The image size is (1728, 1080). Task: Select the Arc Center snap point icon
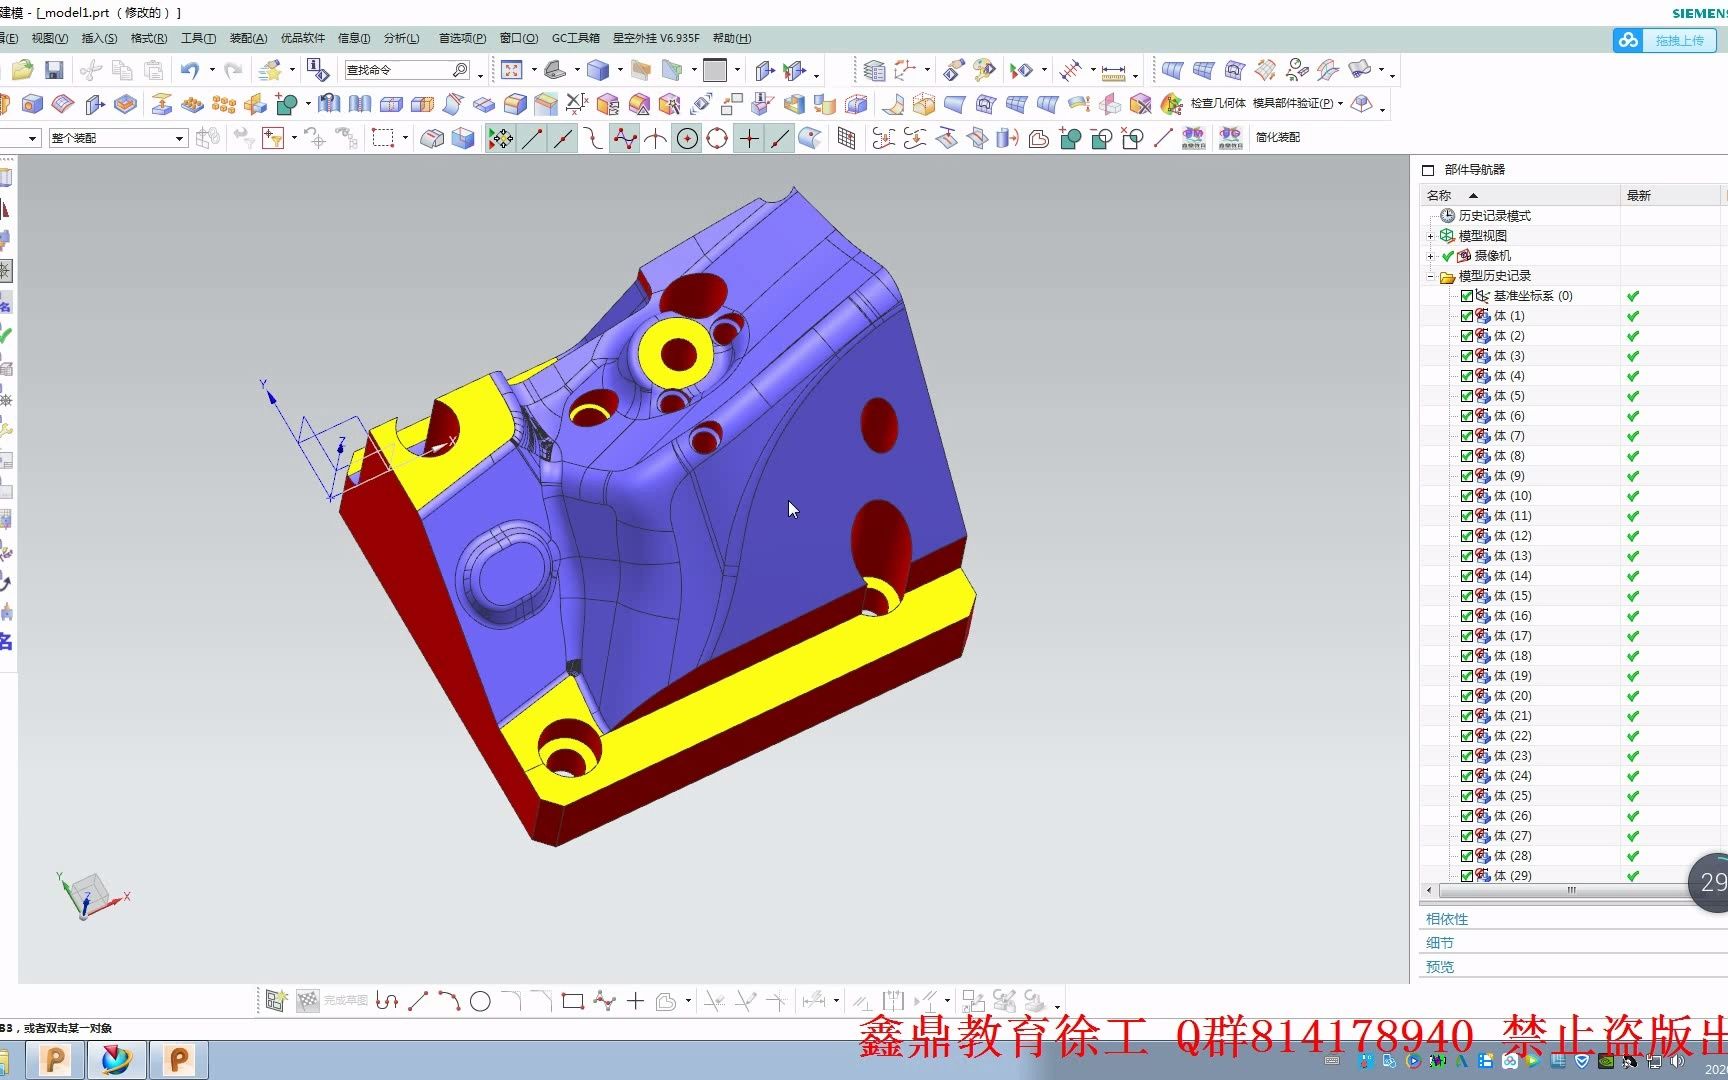pos(688,138)
